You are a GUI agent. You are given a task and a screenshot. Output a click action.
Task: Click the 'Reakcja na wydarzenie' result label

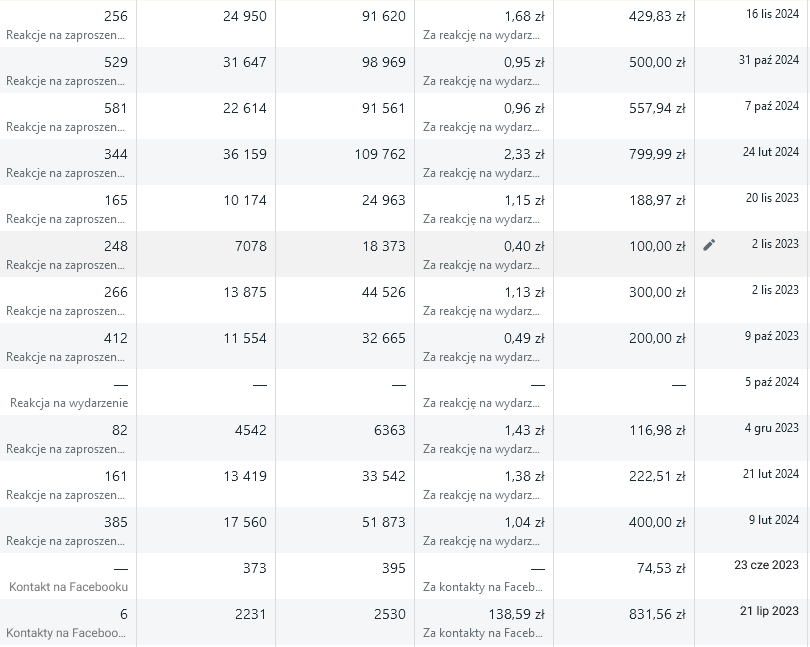[69, 403]
